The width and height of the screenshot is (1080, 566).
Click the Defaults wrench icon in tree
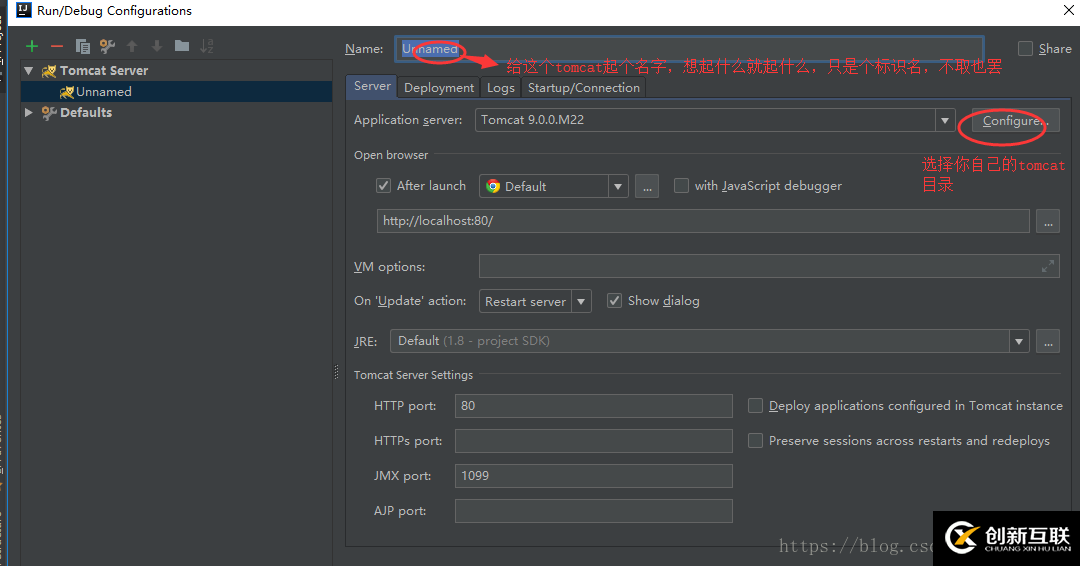[x=49, y=113]
